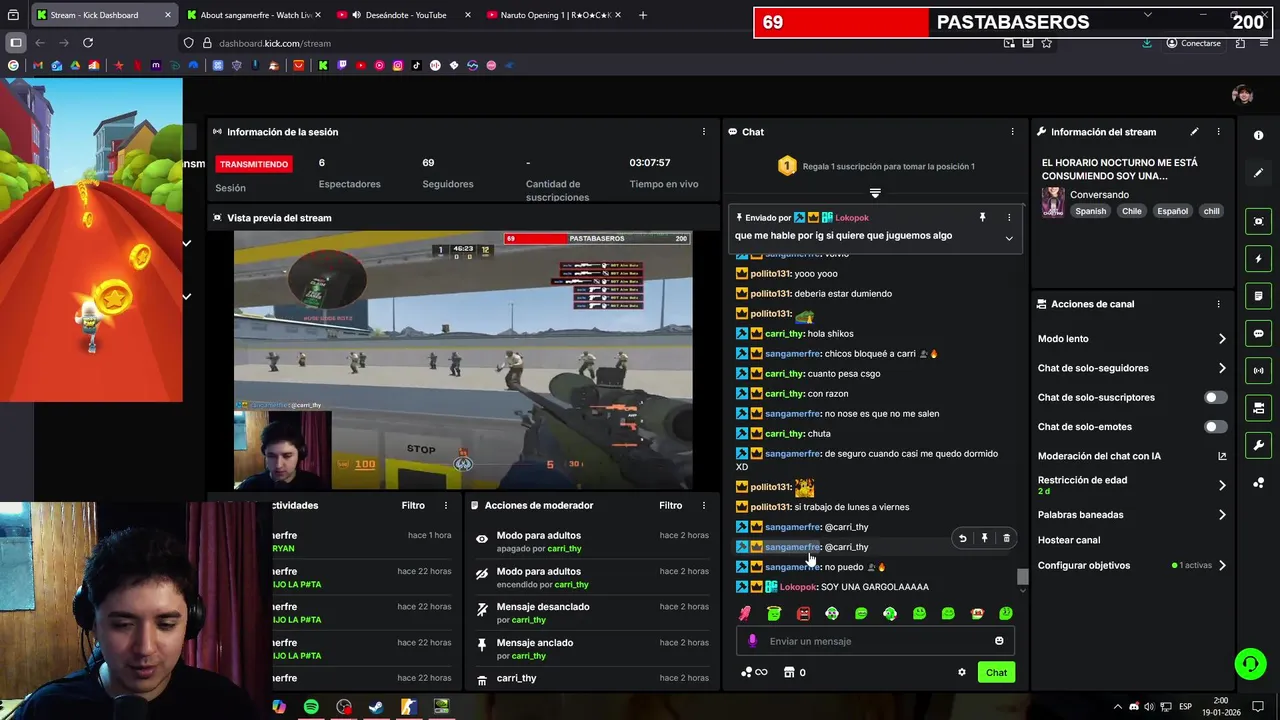
Task: Open the green support headset button
Action: pos(1249,663)
